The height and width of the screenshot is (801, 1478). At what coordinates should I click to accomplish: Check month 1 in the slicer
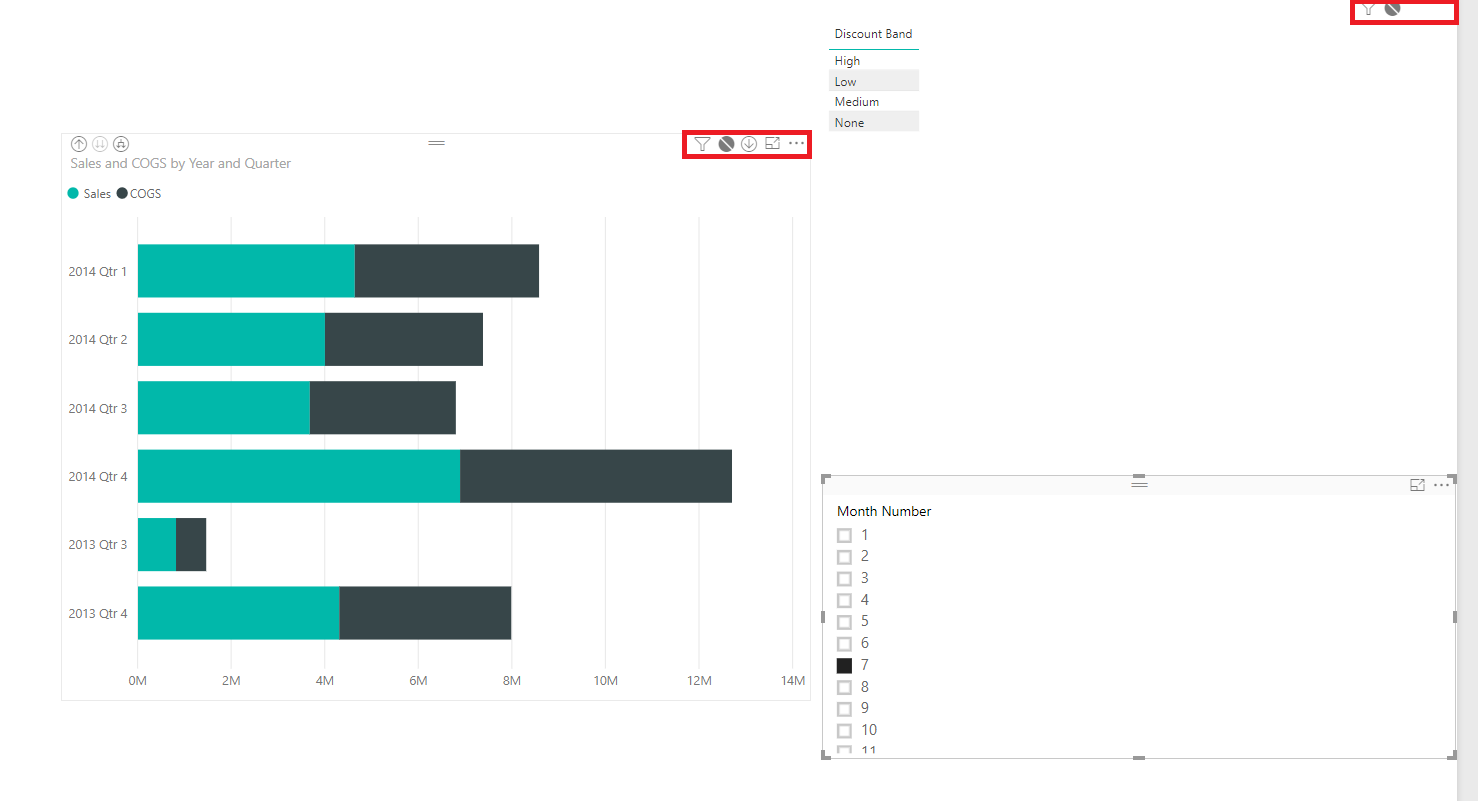pyautogui.click(x=844, y=536)
